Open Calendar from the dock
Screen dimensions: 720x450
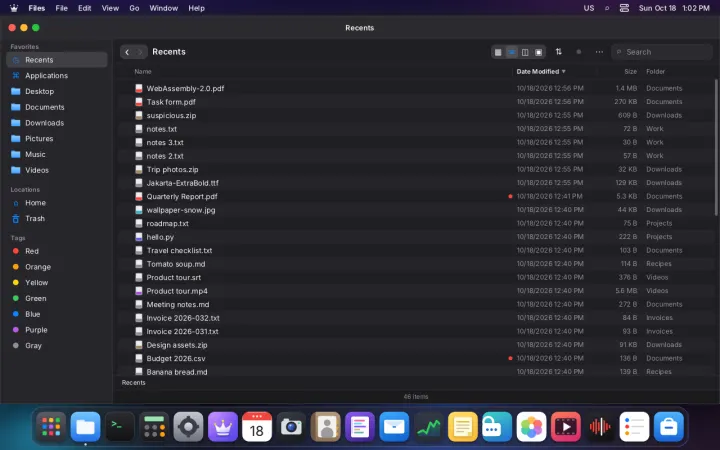point(257,427)
